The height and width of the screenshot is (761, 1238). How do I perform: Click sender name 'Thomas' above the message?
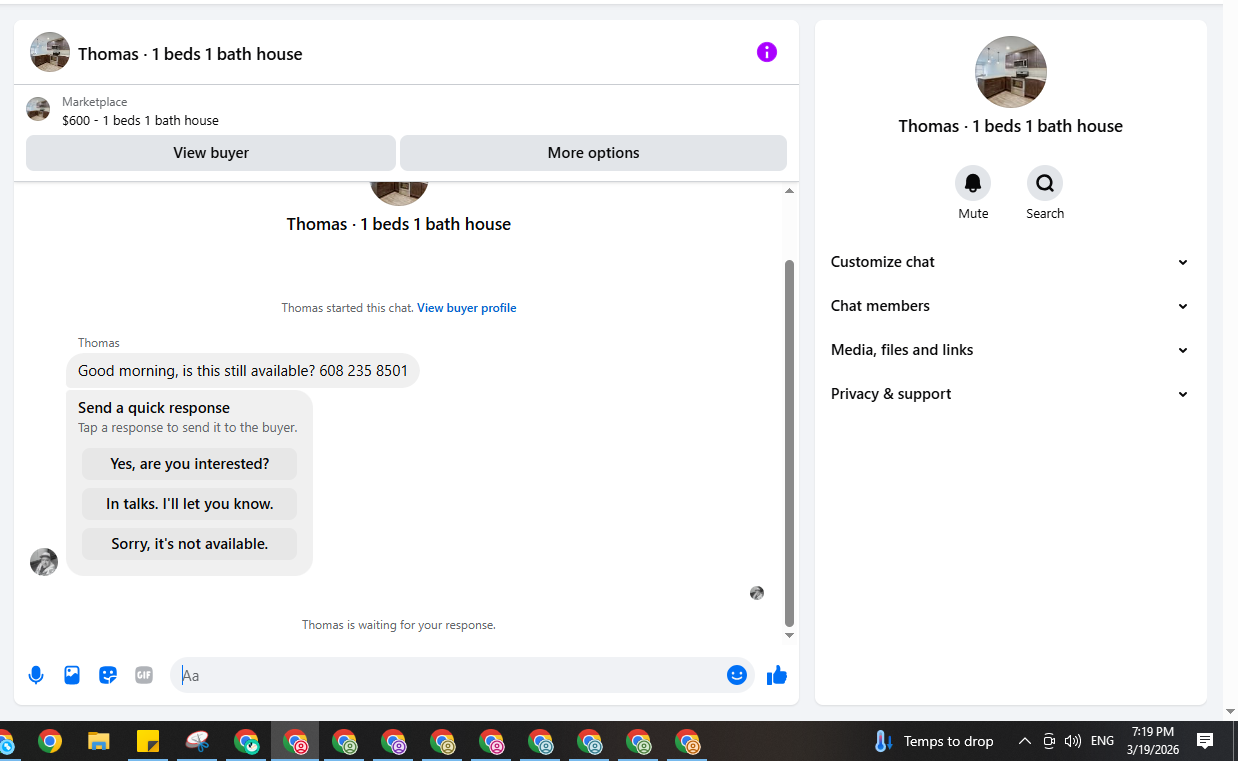[99, 343]
